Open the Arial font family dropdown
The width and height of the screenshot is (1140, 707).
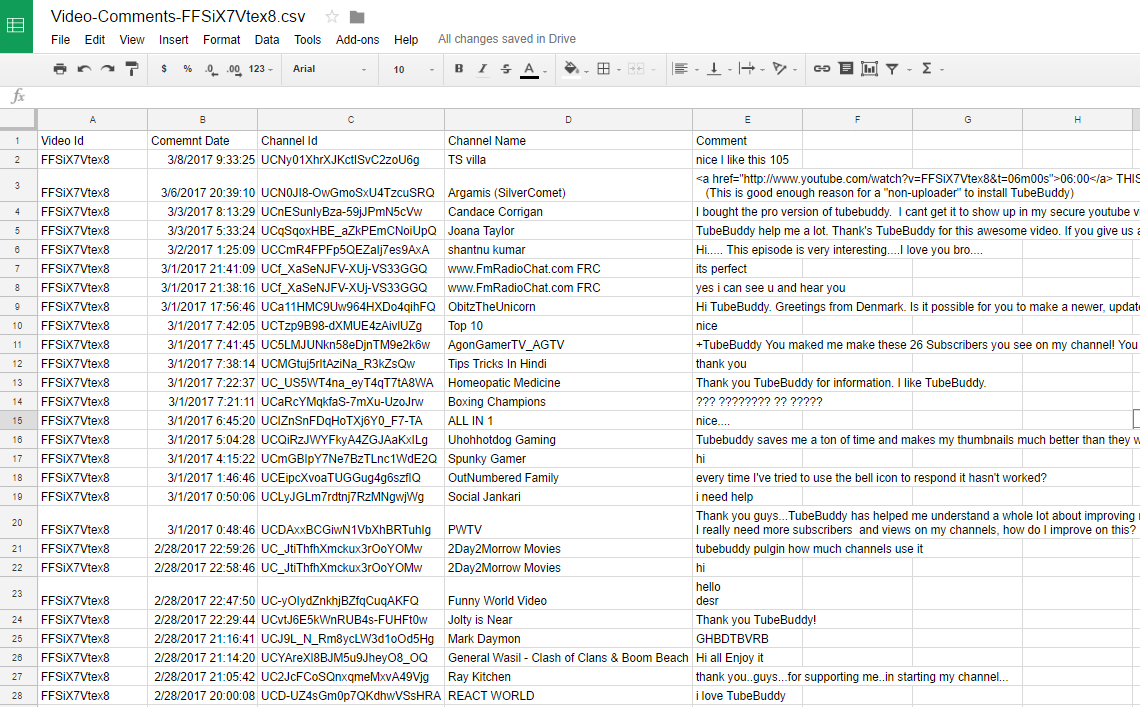click(329, 69)
